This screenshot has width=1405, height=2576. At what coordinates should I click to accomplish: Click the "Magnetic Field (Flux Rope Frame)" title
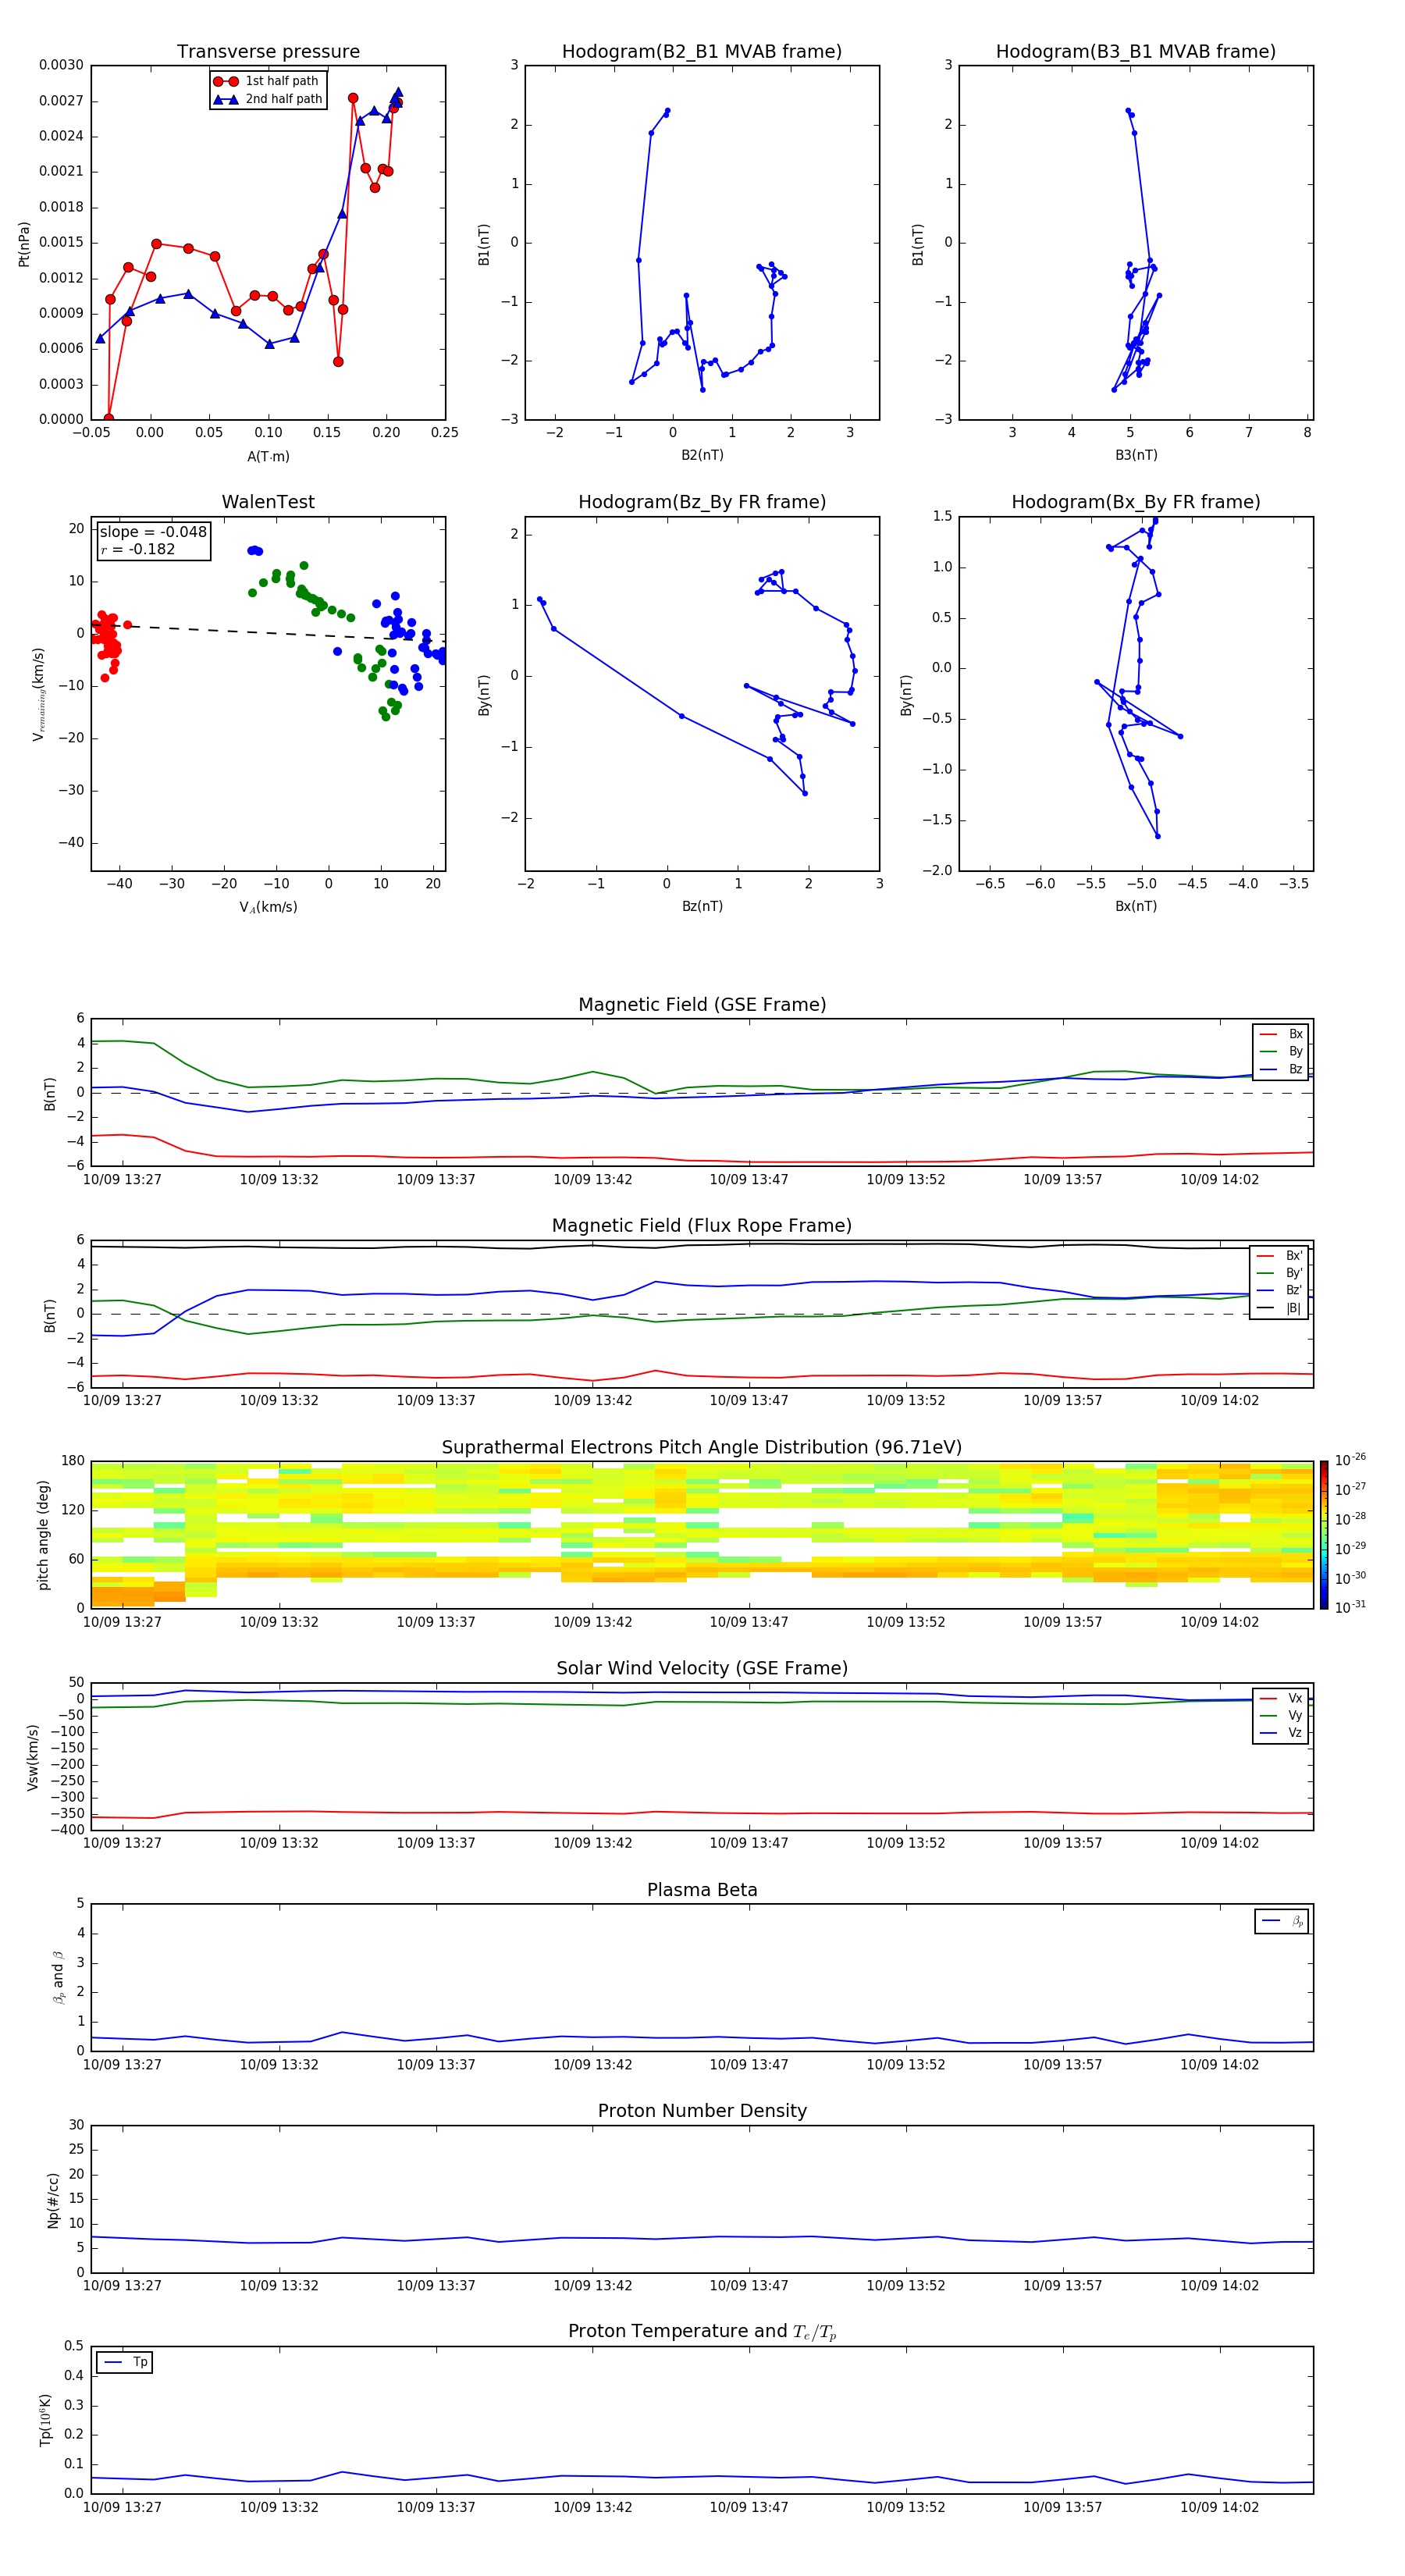tap(702, 1226)
